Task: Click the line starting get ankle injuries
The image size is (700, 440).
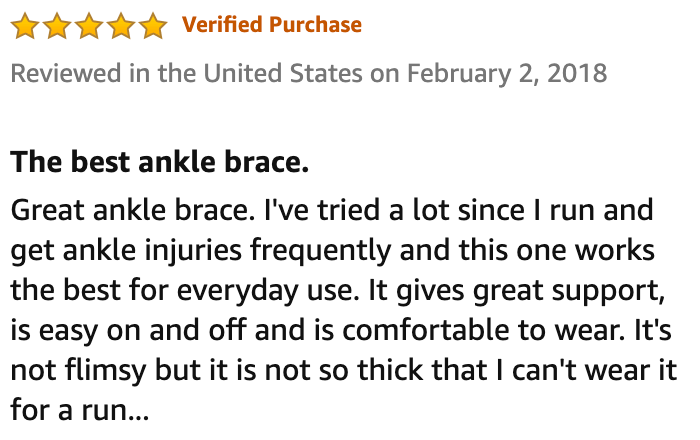Action: point(333,251)
